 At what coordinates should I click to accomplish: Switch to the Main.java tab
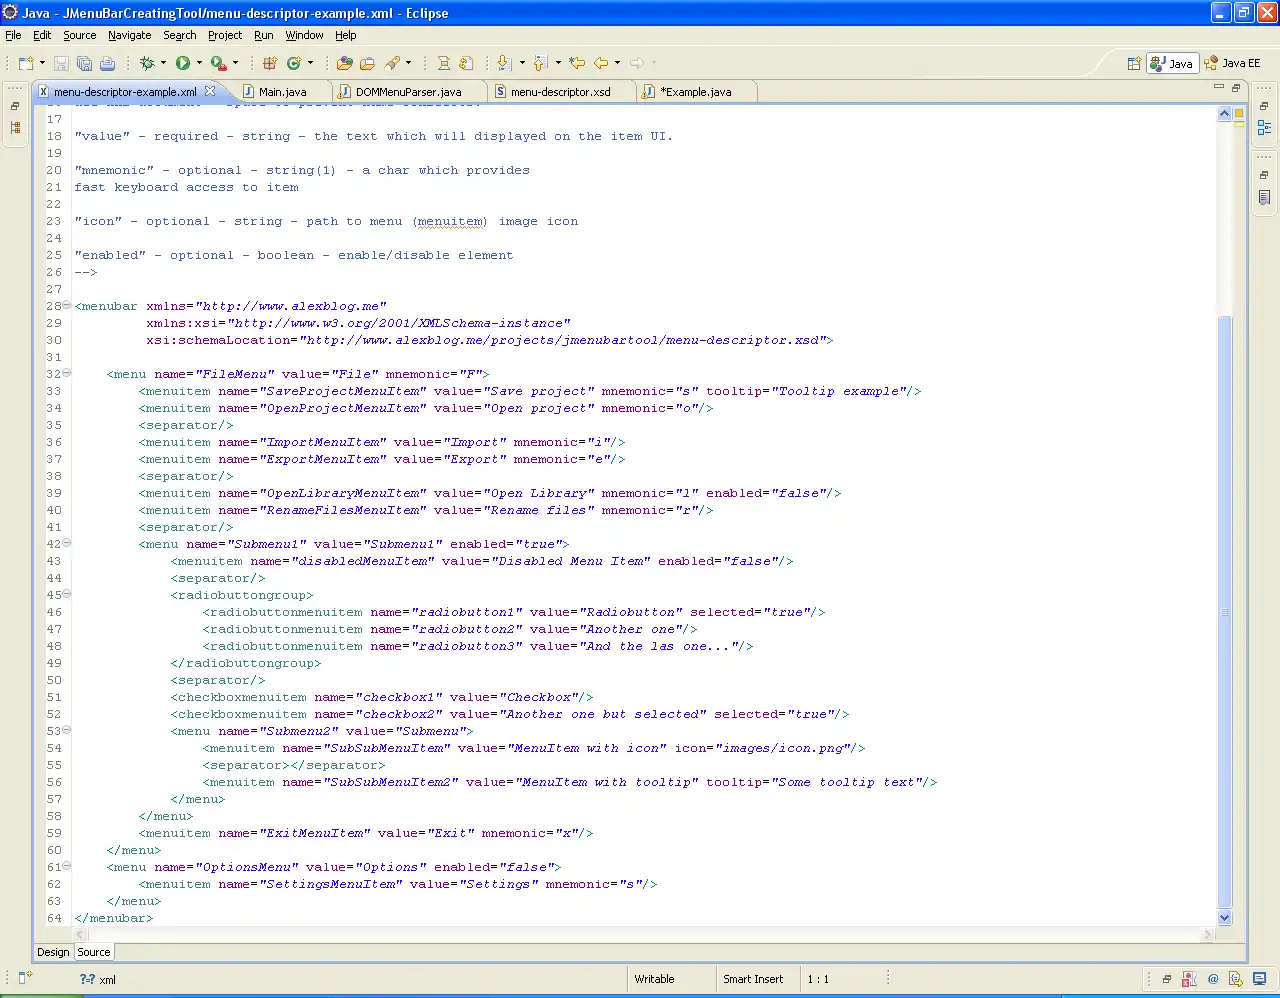coord(282,92)
